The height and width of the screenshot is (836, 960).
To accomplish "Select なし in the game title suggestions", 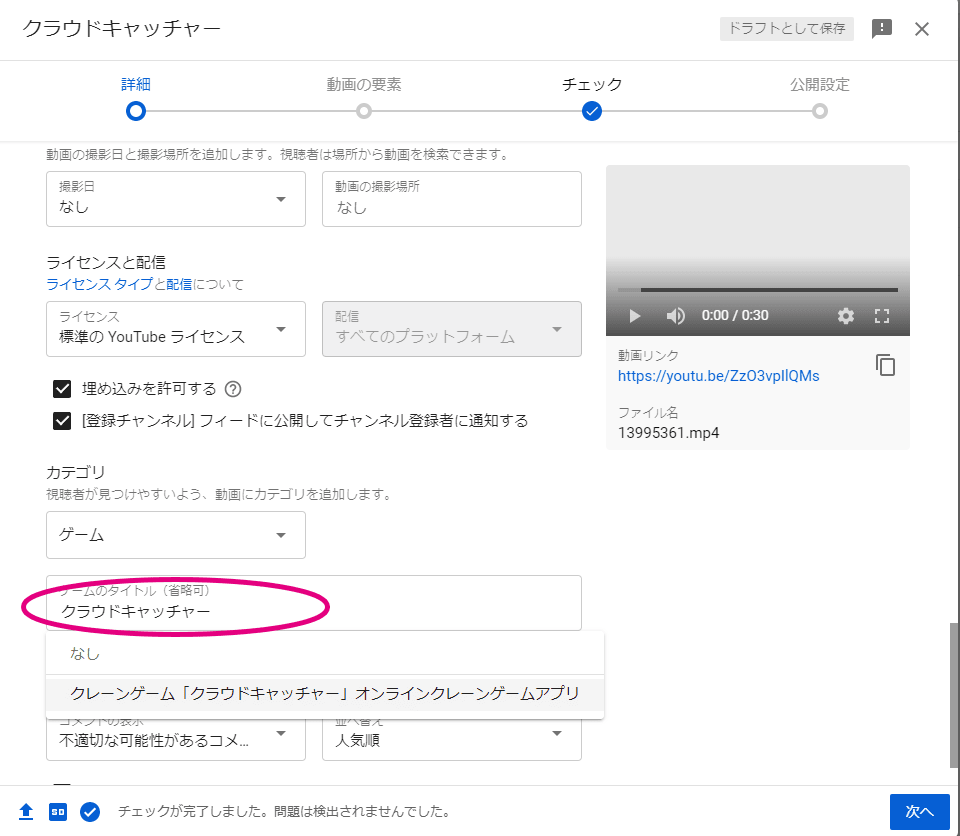I will [x=325, y=653].
